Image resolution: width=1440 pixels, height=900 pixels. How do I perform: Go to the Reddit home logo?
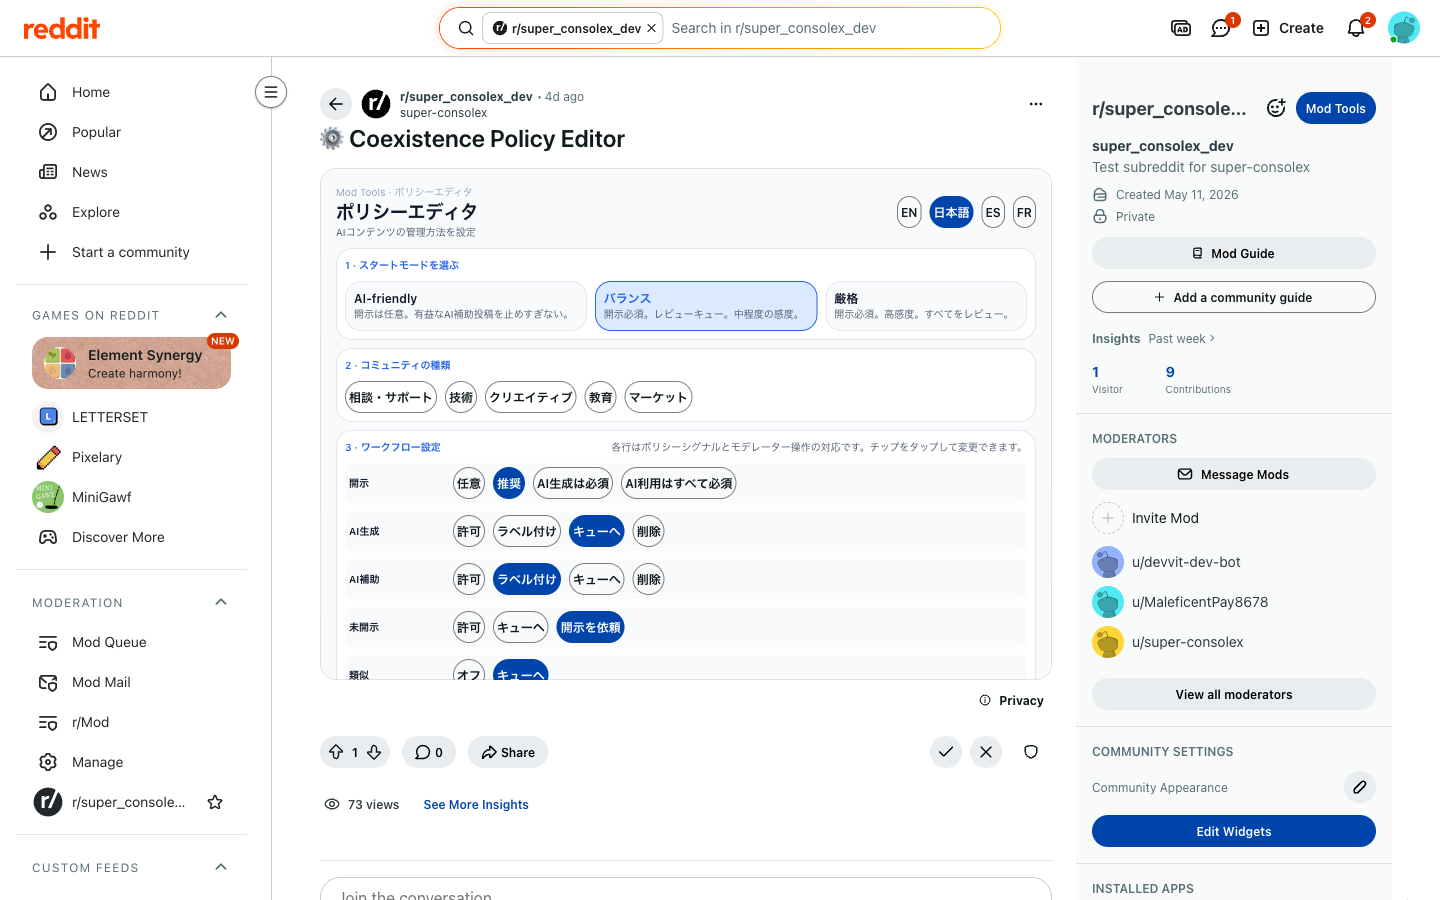point(62,28)
